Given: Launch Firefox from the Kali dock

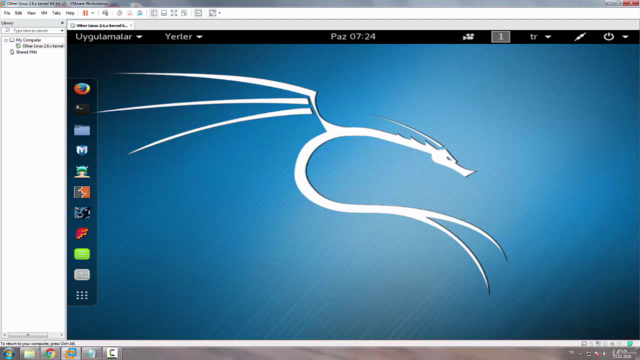Looking at the screenshot, I should click(x=82, y=89).
